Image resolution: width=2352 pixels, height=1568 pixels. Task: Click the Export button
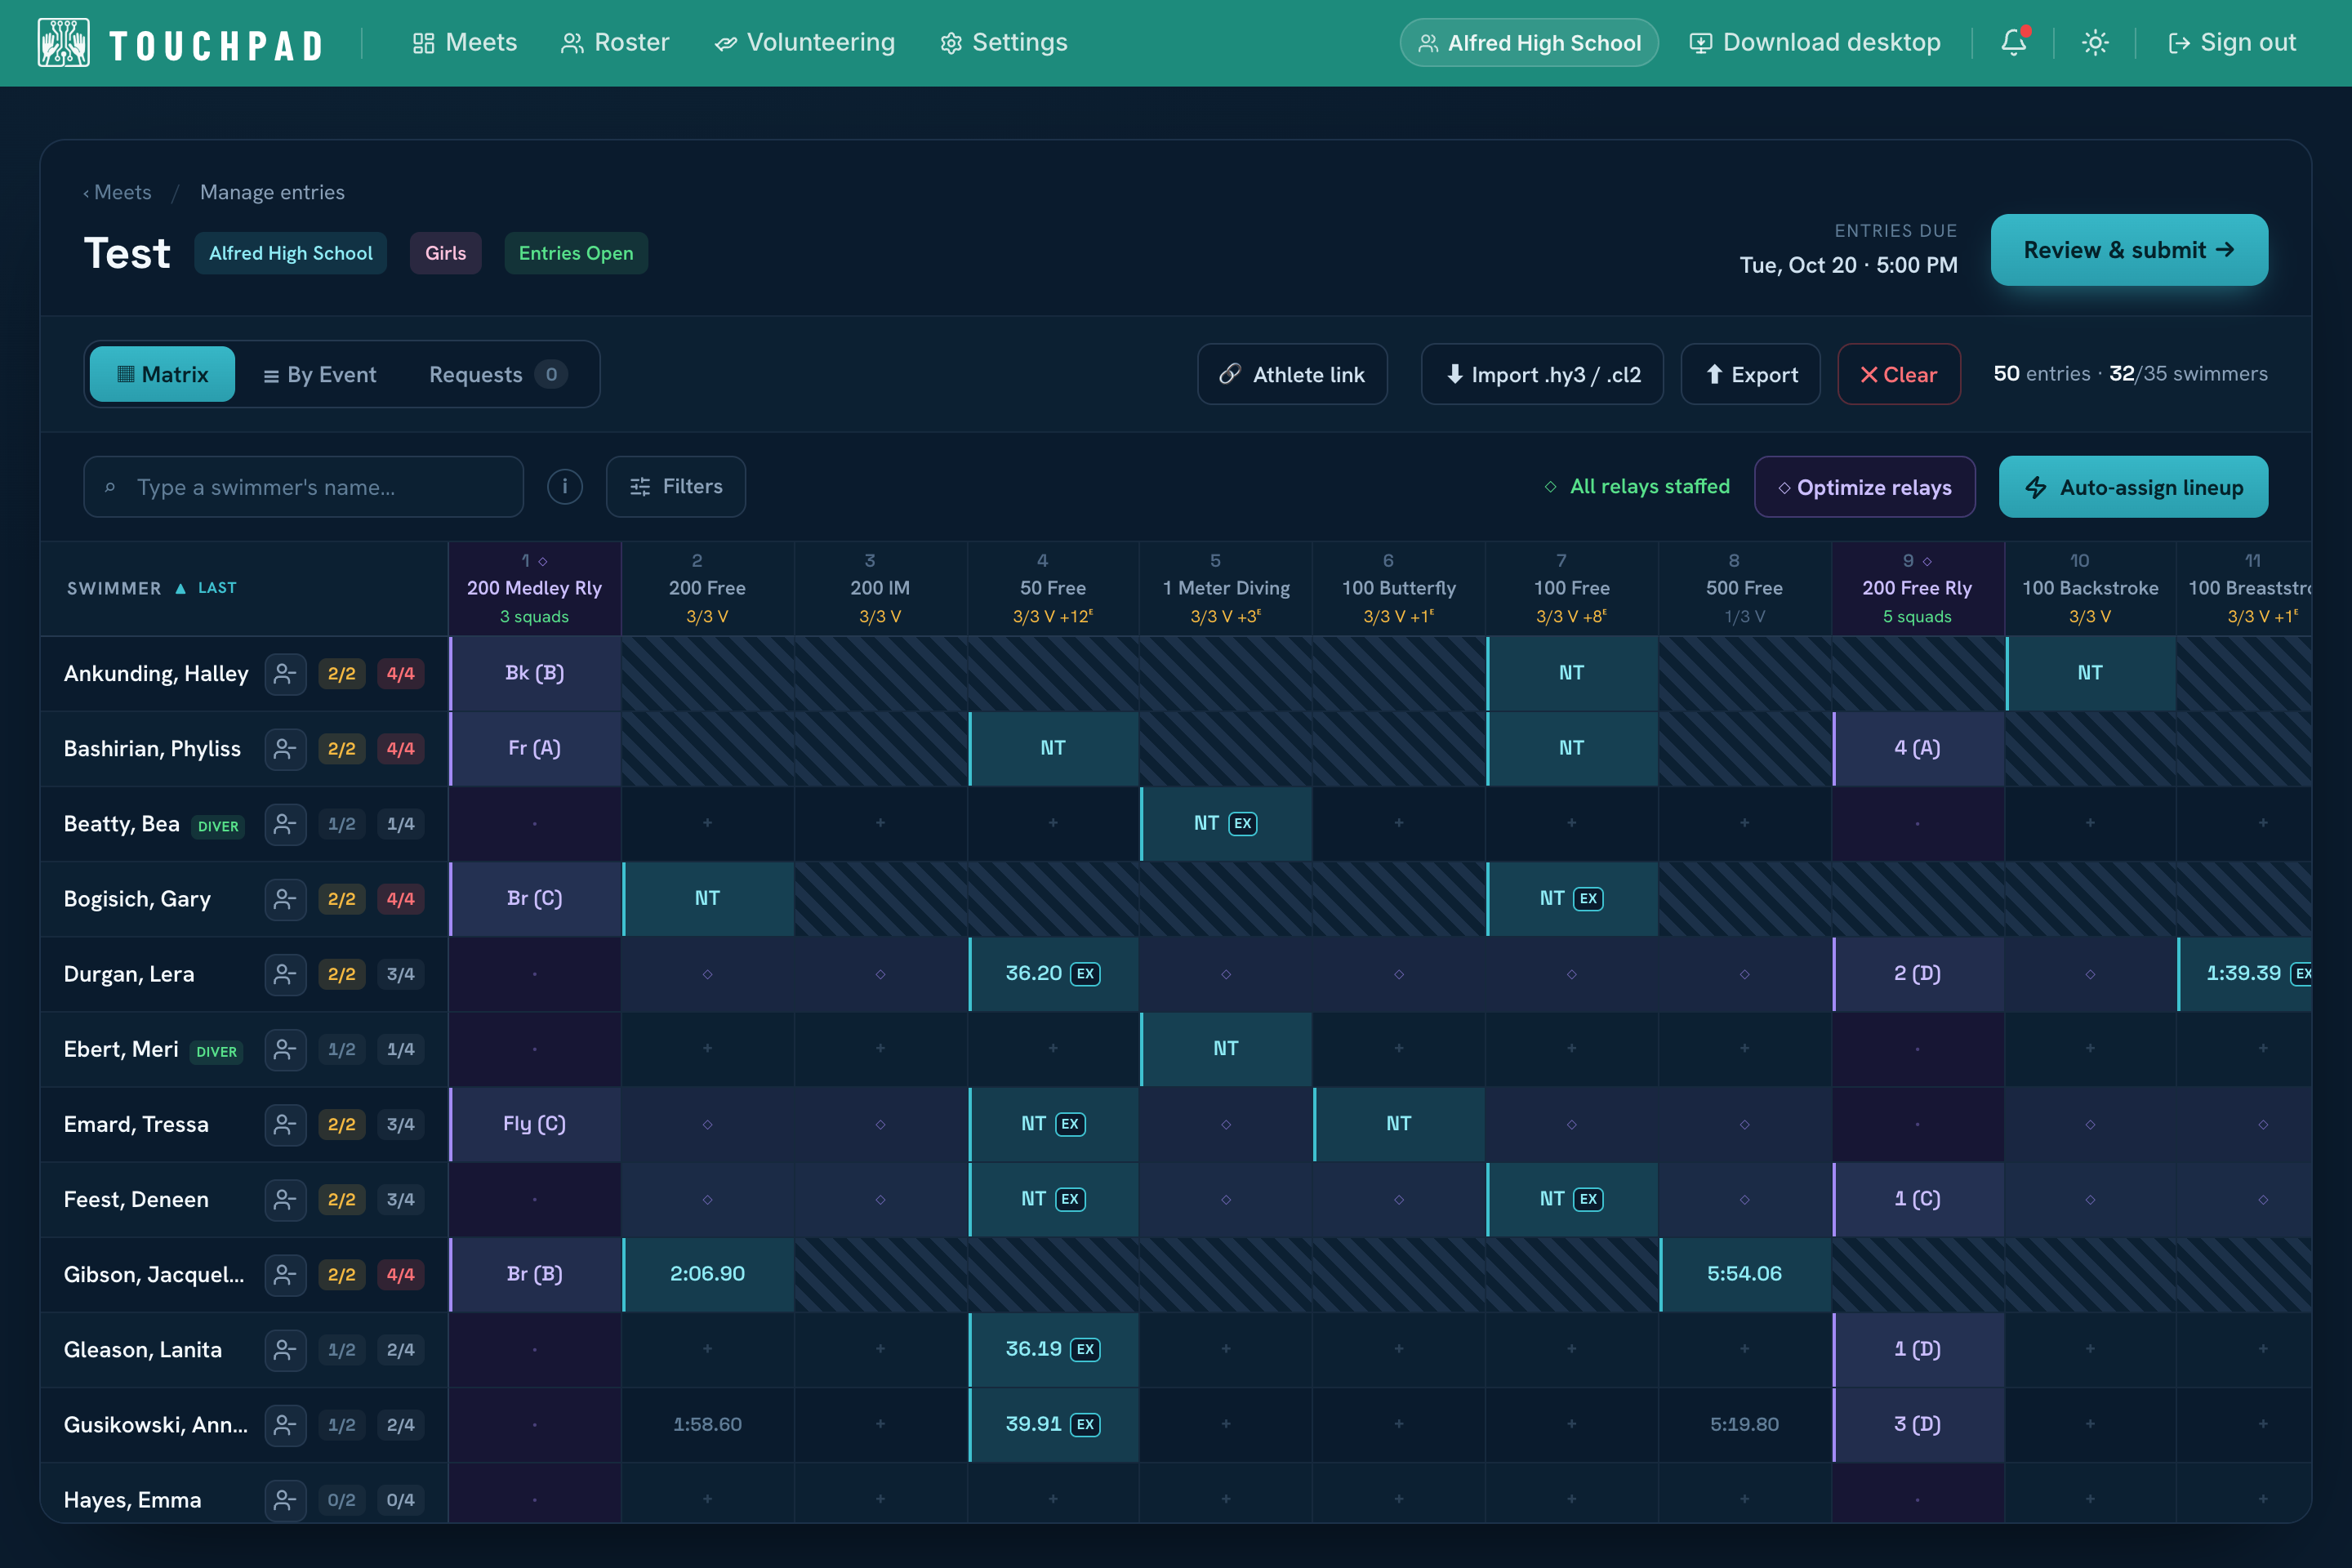point(1750,374)
